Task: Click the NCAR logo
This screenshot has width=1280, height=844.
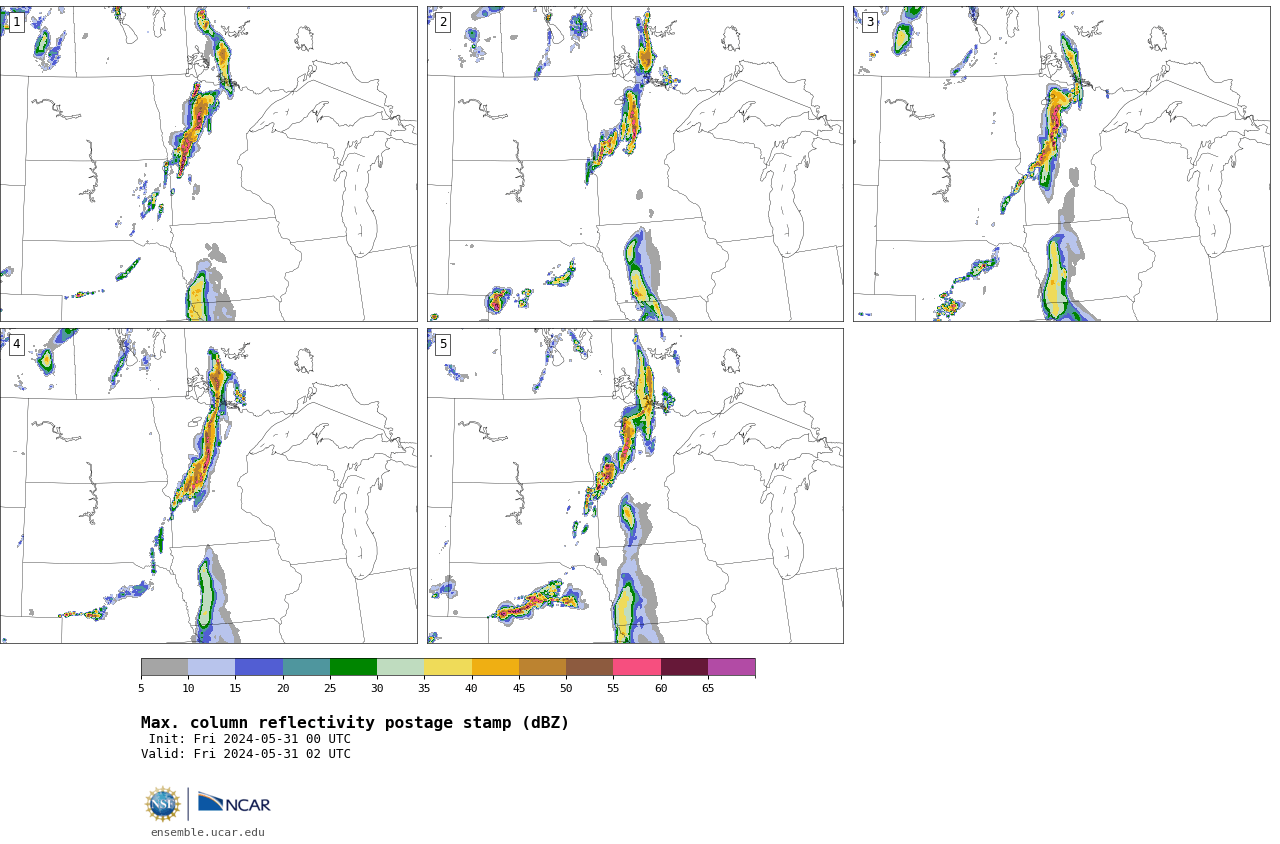Action: (x=234, y=803)
